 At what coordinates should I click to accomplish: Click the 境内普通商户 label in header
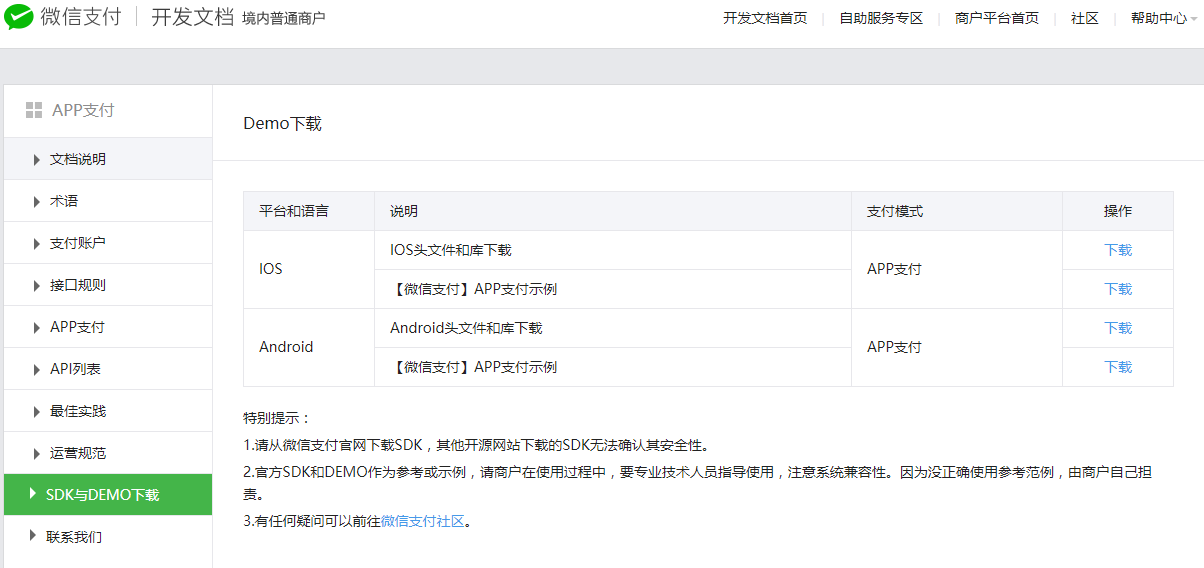284,19
